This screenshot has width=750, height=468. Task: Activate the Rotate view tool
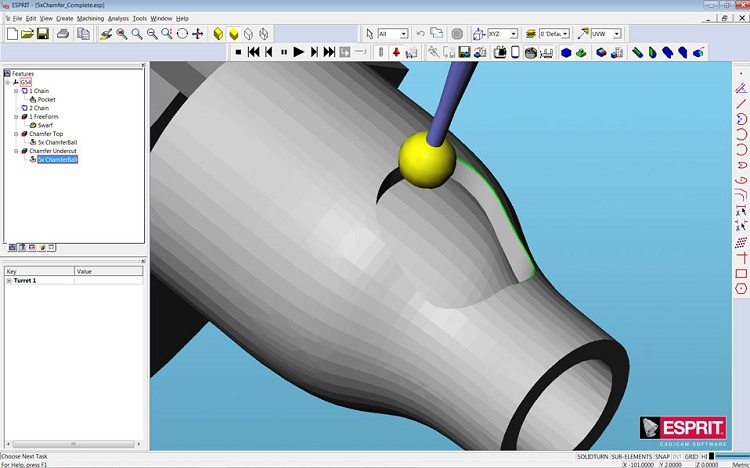[182, 34]
